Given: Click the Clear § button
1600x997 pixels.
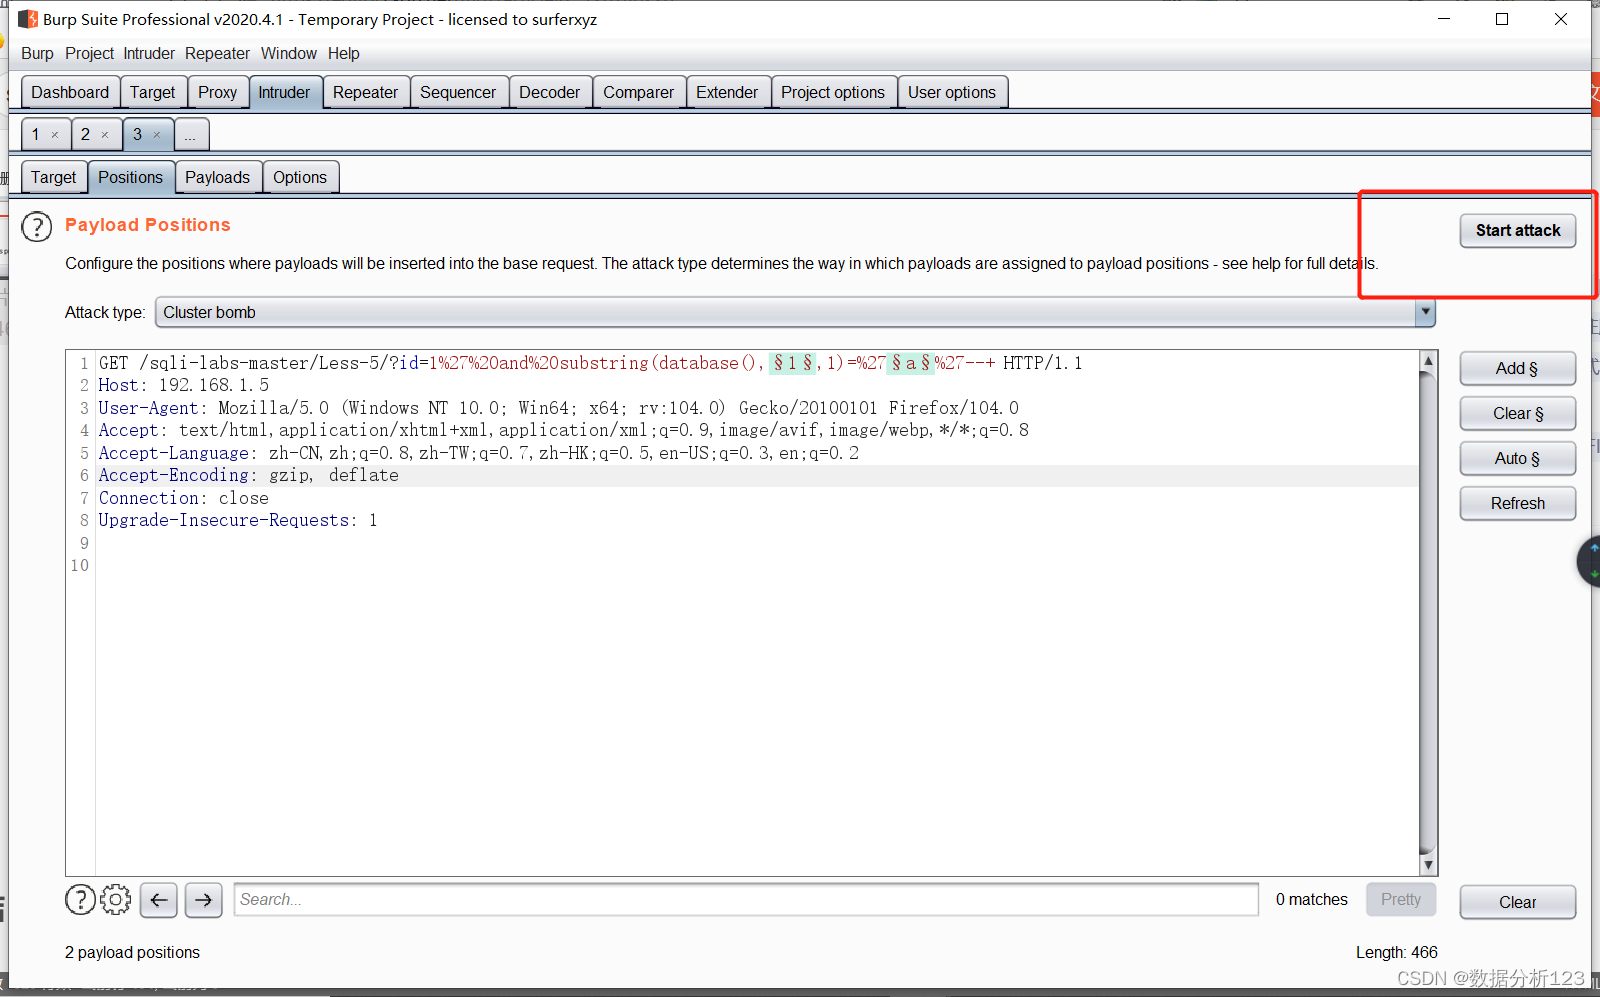Looking at the screenshot, I should (1518, 413).
